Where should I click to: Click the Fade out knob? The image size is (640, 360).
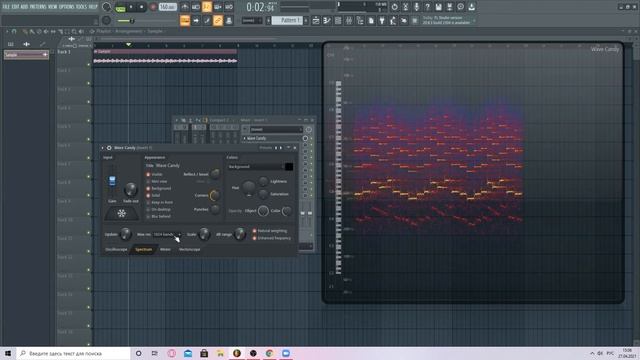[131, 189]
